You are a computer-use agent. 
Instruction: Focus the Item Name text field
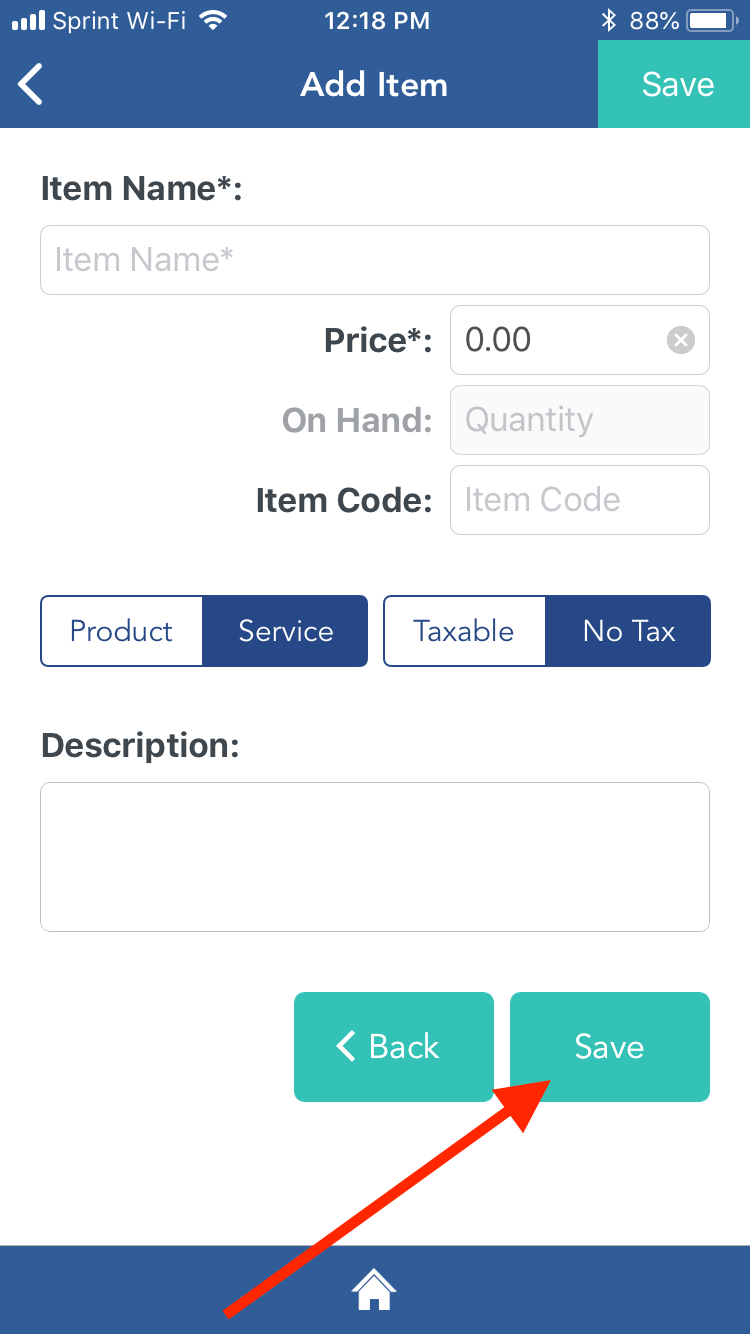tap(374, 260)
